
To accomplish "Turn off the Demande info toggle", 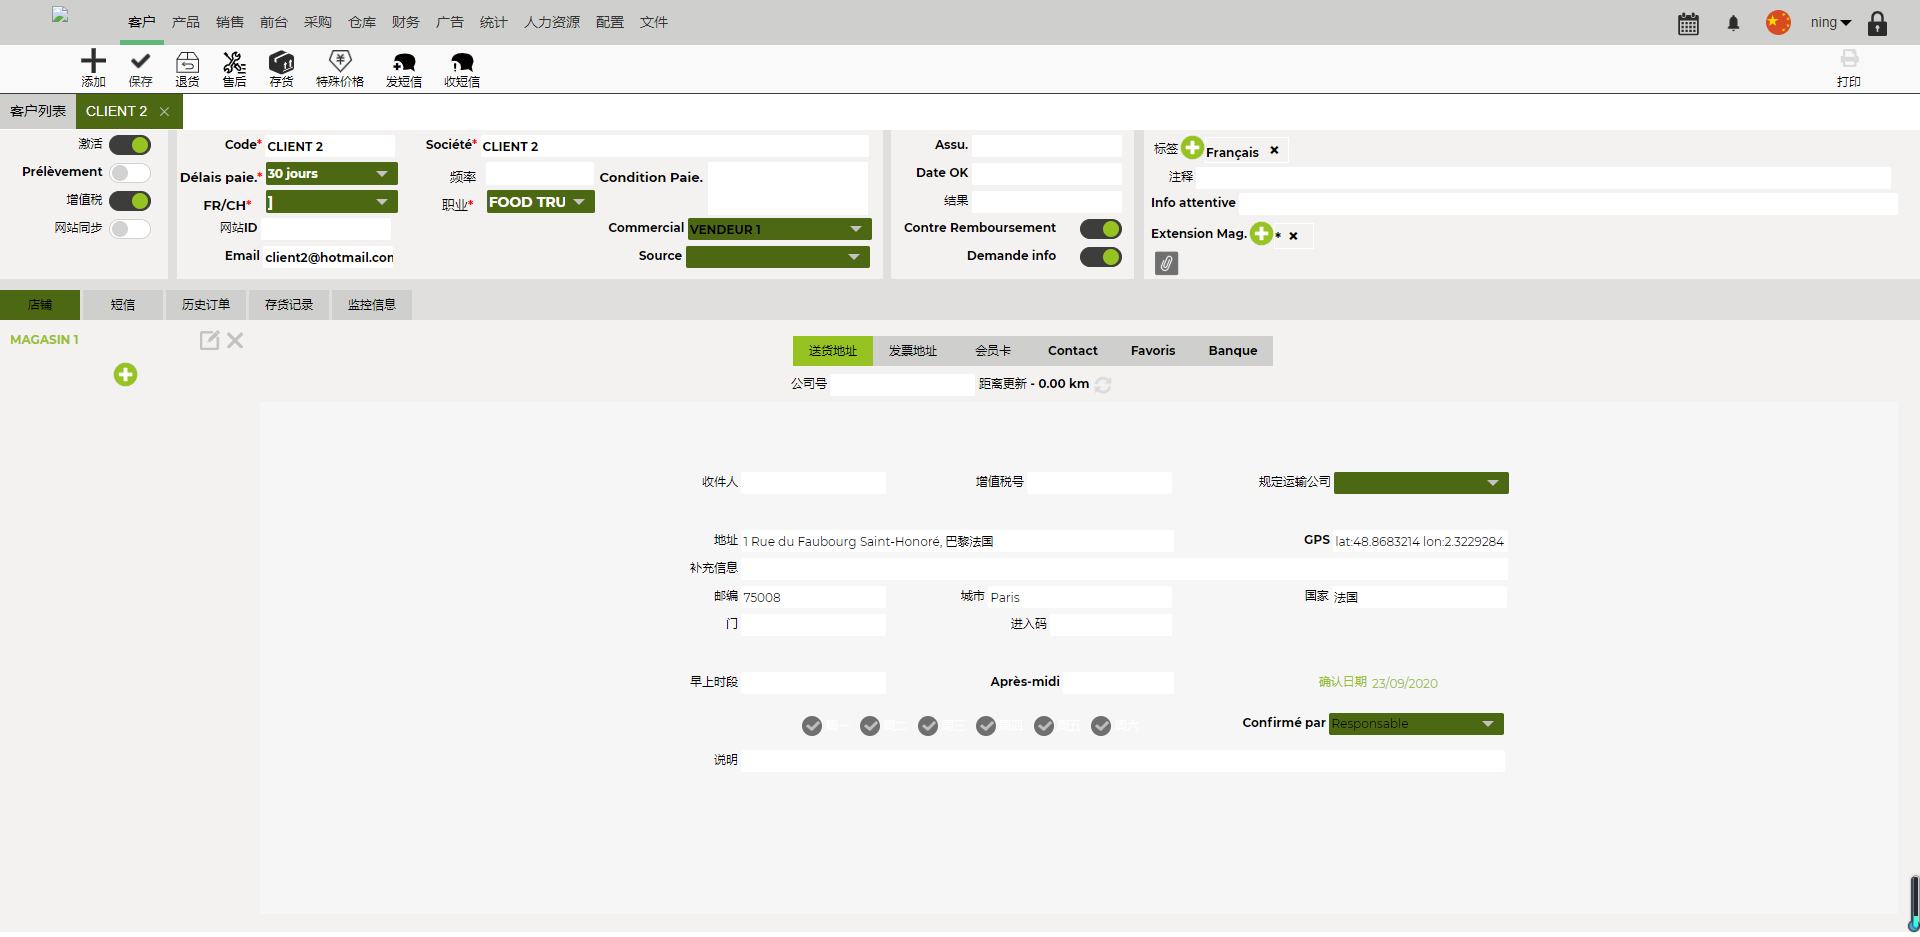I will [x=1100, y=257].
